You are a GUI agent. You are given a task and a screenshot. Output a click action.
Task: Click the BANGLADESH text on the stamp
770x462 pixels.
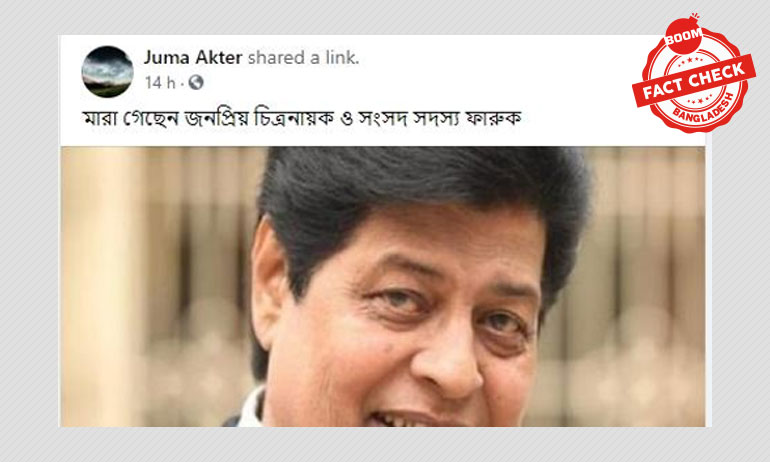coord(704,111)
